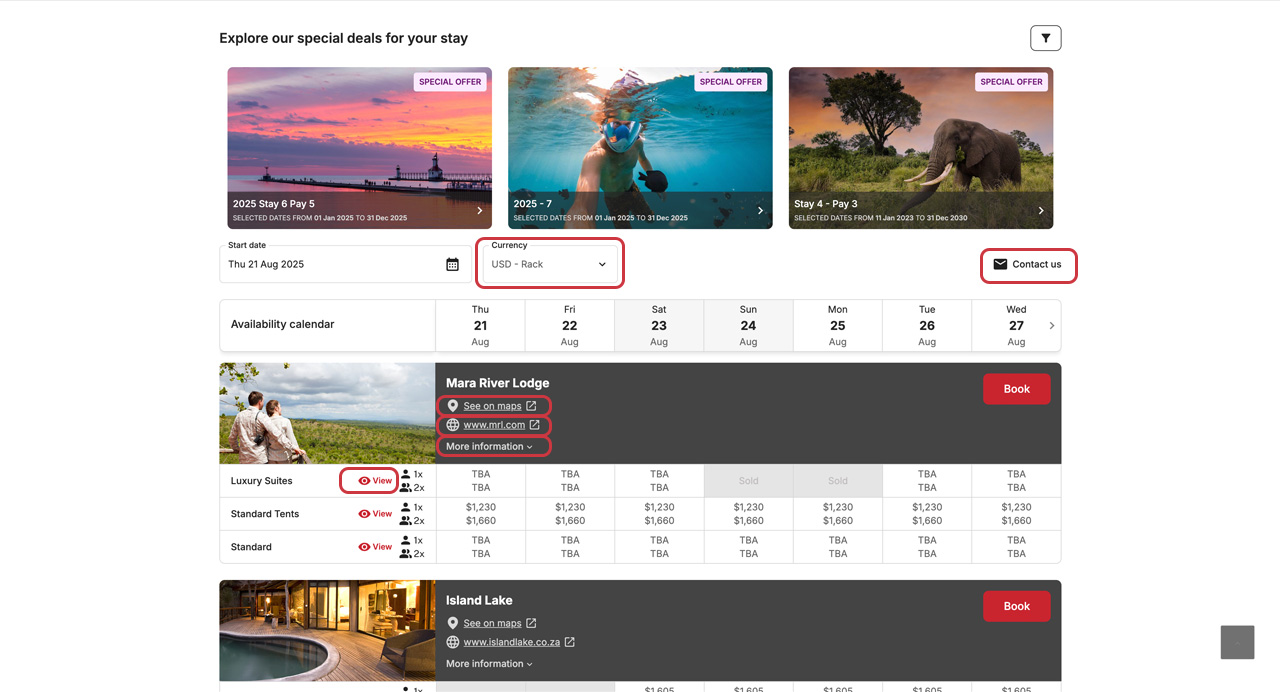Click Standard Tents price cell for Wed 27
The width and height of the screenshot is (1280, 692).
[1016, 514]
